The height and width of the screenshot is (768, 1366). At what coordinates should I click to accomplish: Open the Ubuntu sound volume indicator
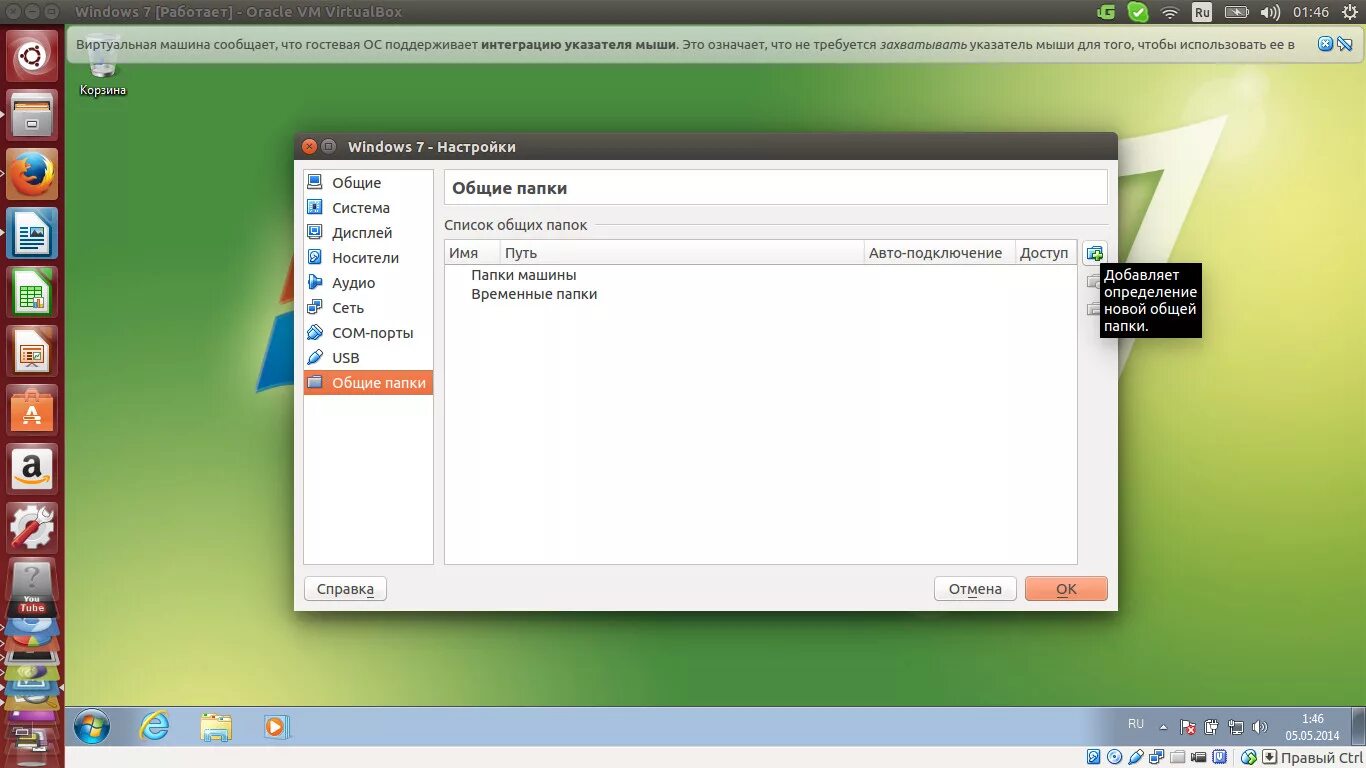tap(1270, 12)
